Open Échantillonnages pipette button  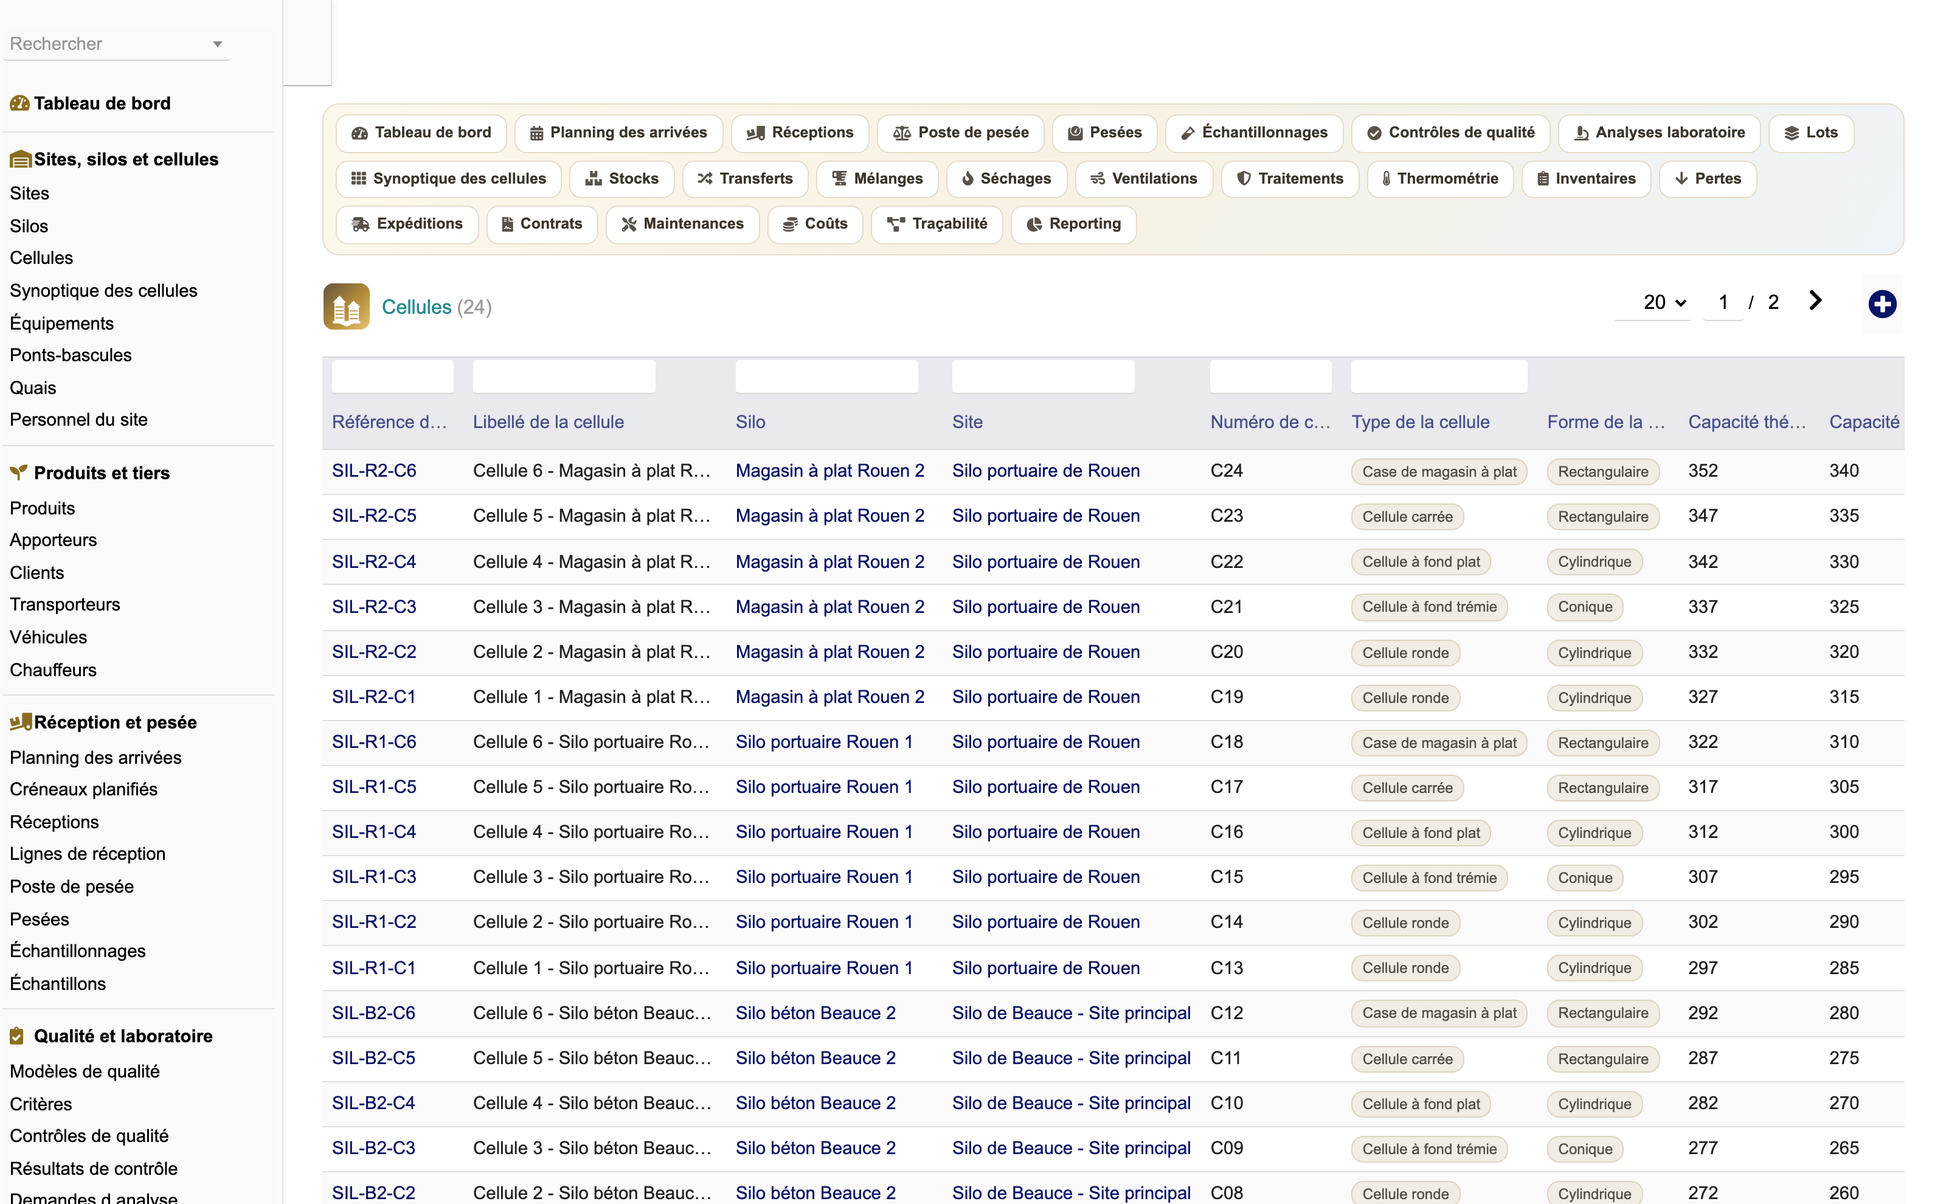coord(1254,133)
